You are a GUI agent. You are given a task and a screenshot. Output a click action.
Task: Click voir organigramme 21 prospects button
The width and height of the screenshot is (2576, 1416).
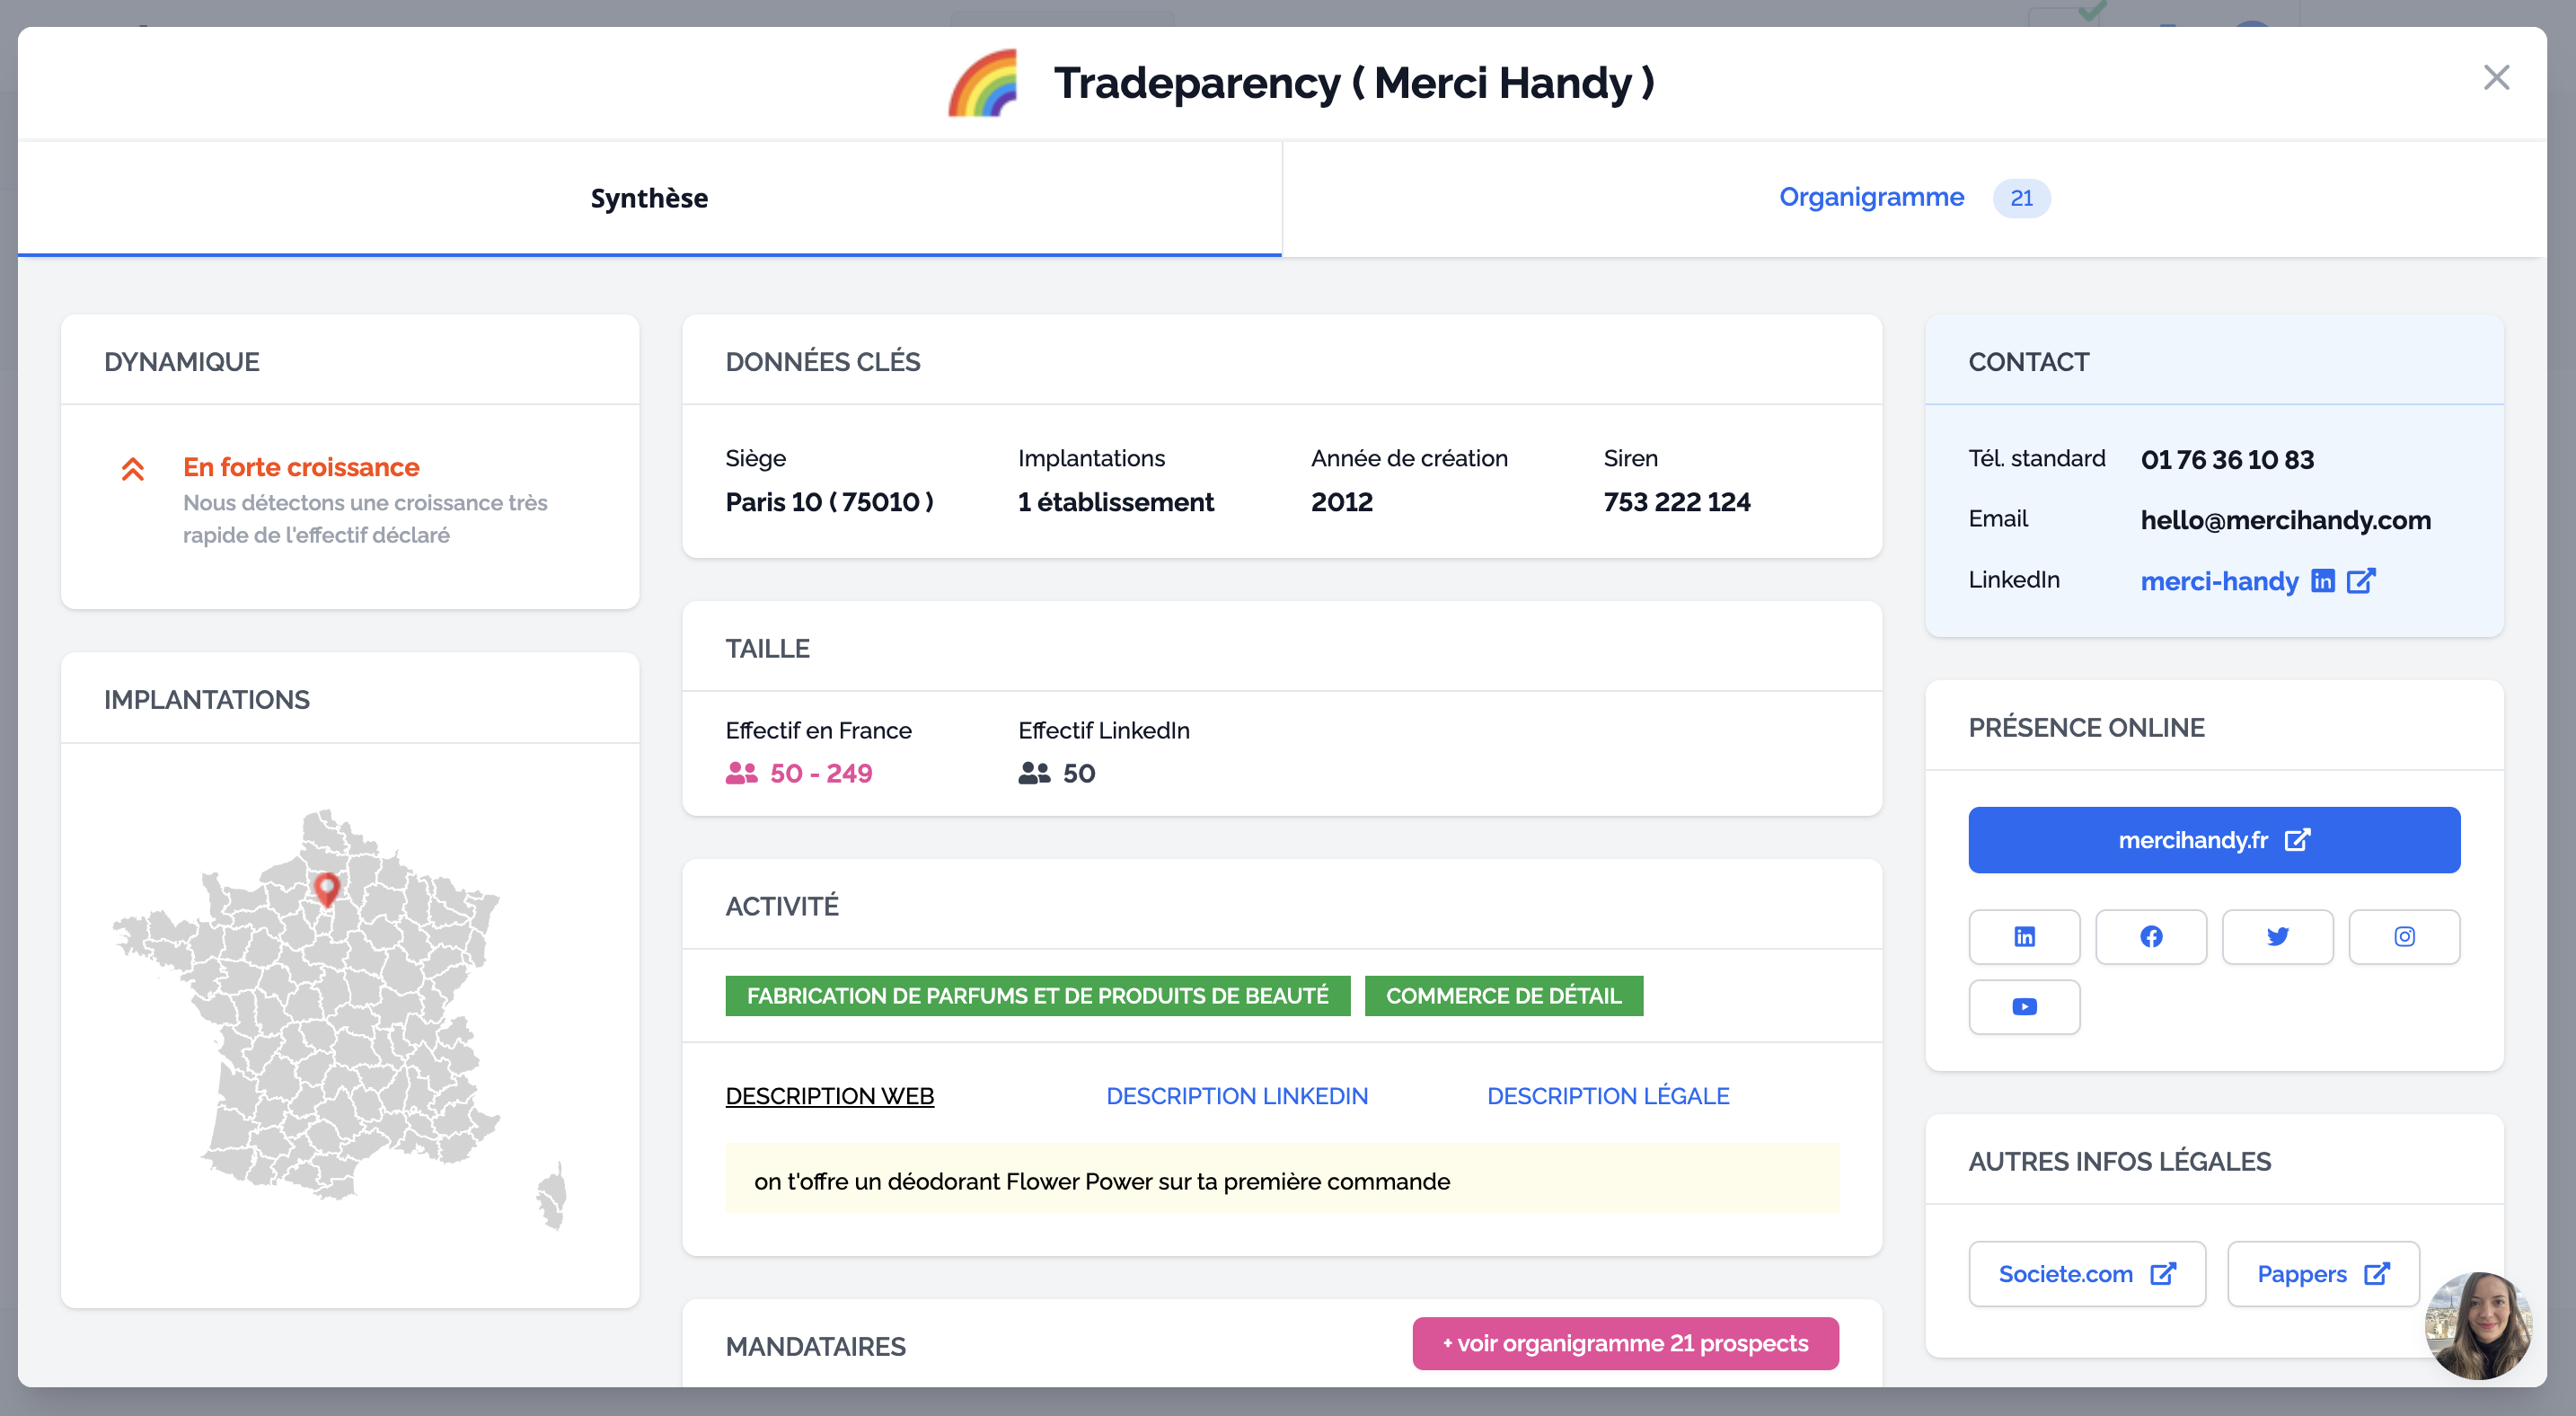click(x=1625, y=1343)
